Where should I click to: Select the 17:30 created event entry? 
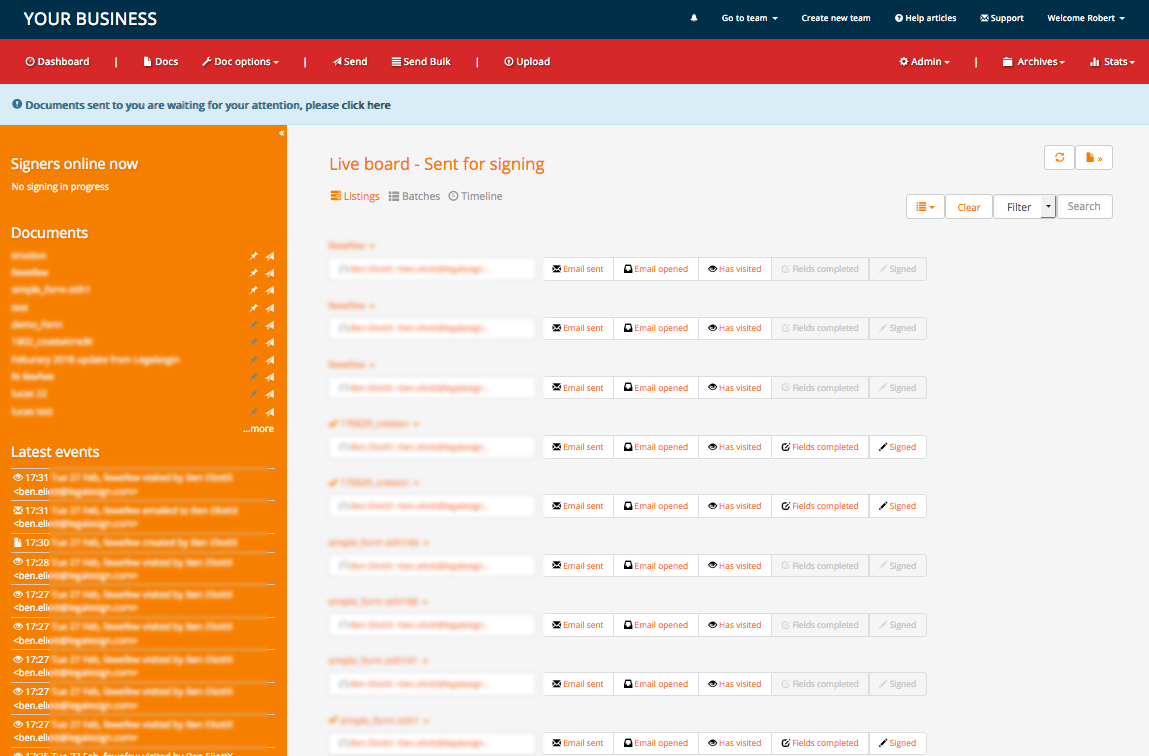[143, 543]
